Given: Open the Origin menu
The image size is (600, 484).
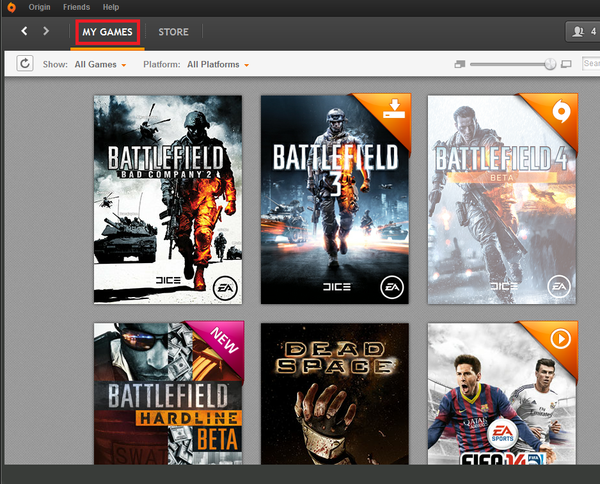Looking at the screenshot, I should 39,7.
